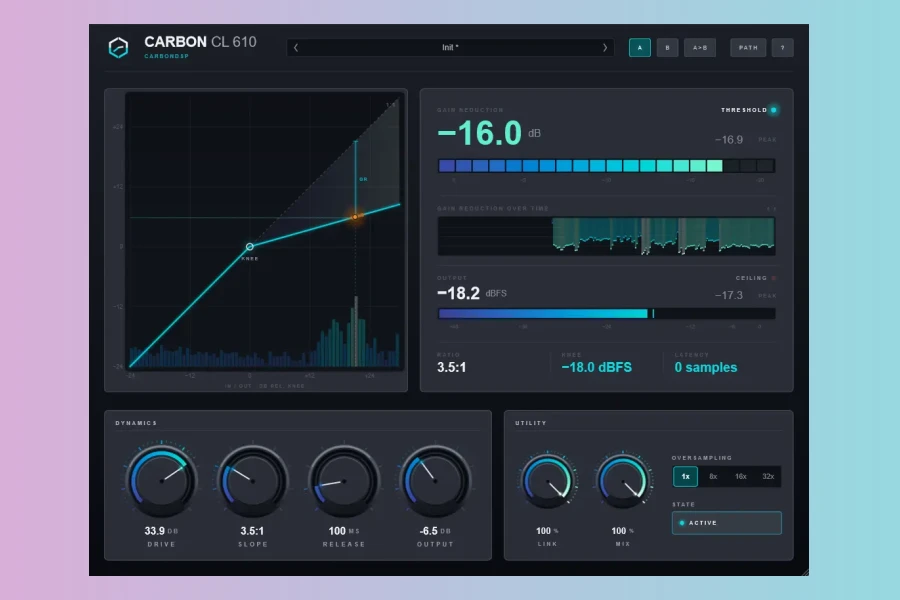Select the A comparison slot
This screenshot has width=900, height=600.
[x=639, y=48]
